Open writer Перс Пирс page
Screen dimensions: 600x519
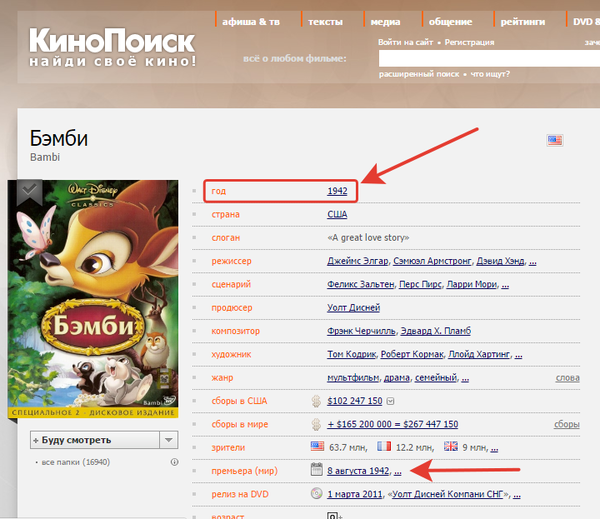[420, 284]
